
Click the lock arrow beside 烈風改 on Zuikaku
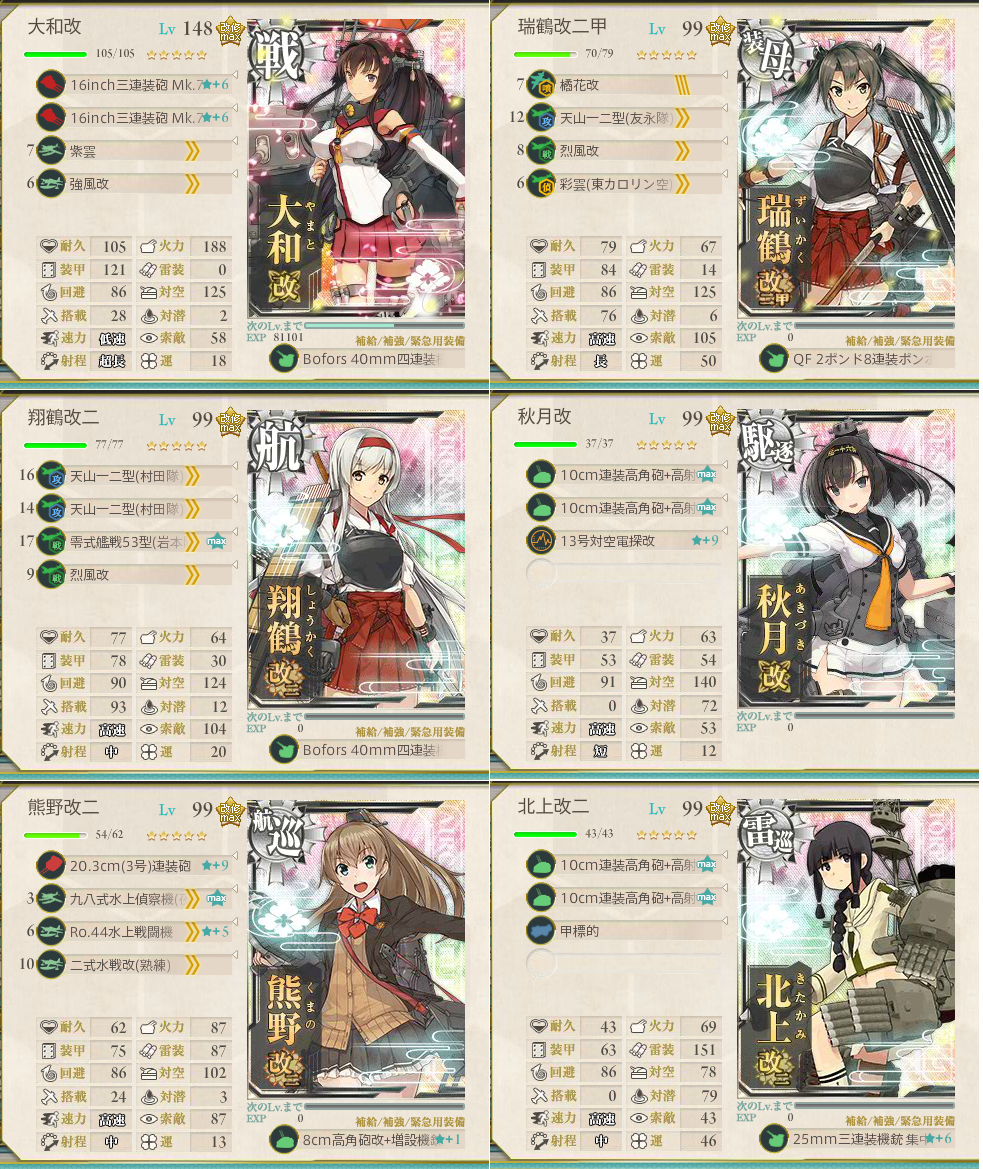pyautogui.click(x=725, y=141)
